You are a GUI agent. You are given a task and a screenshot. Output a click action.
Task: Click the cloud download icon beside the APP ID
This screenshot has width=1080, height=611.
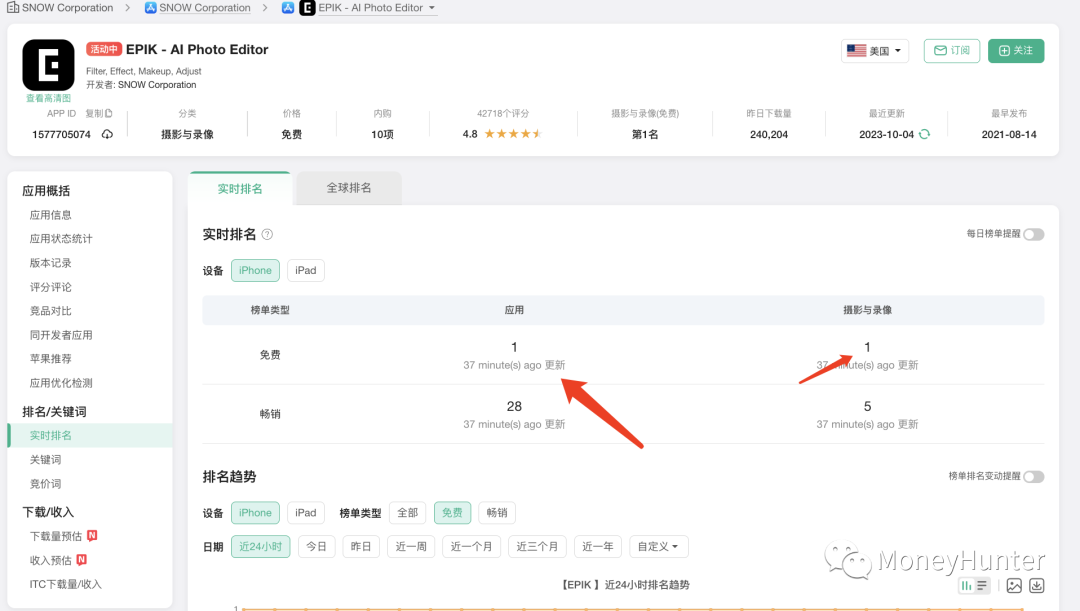[108, 134]
